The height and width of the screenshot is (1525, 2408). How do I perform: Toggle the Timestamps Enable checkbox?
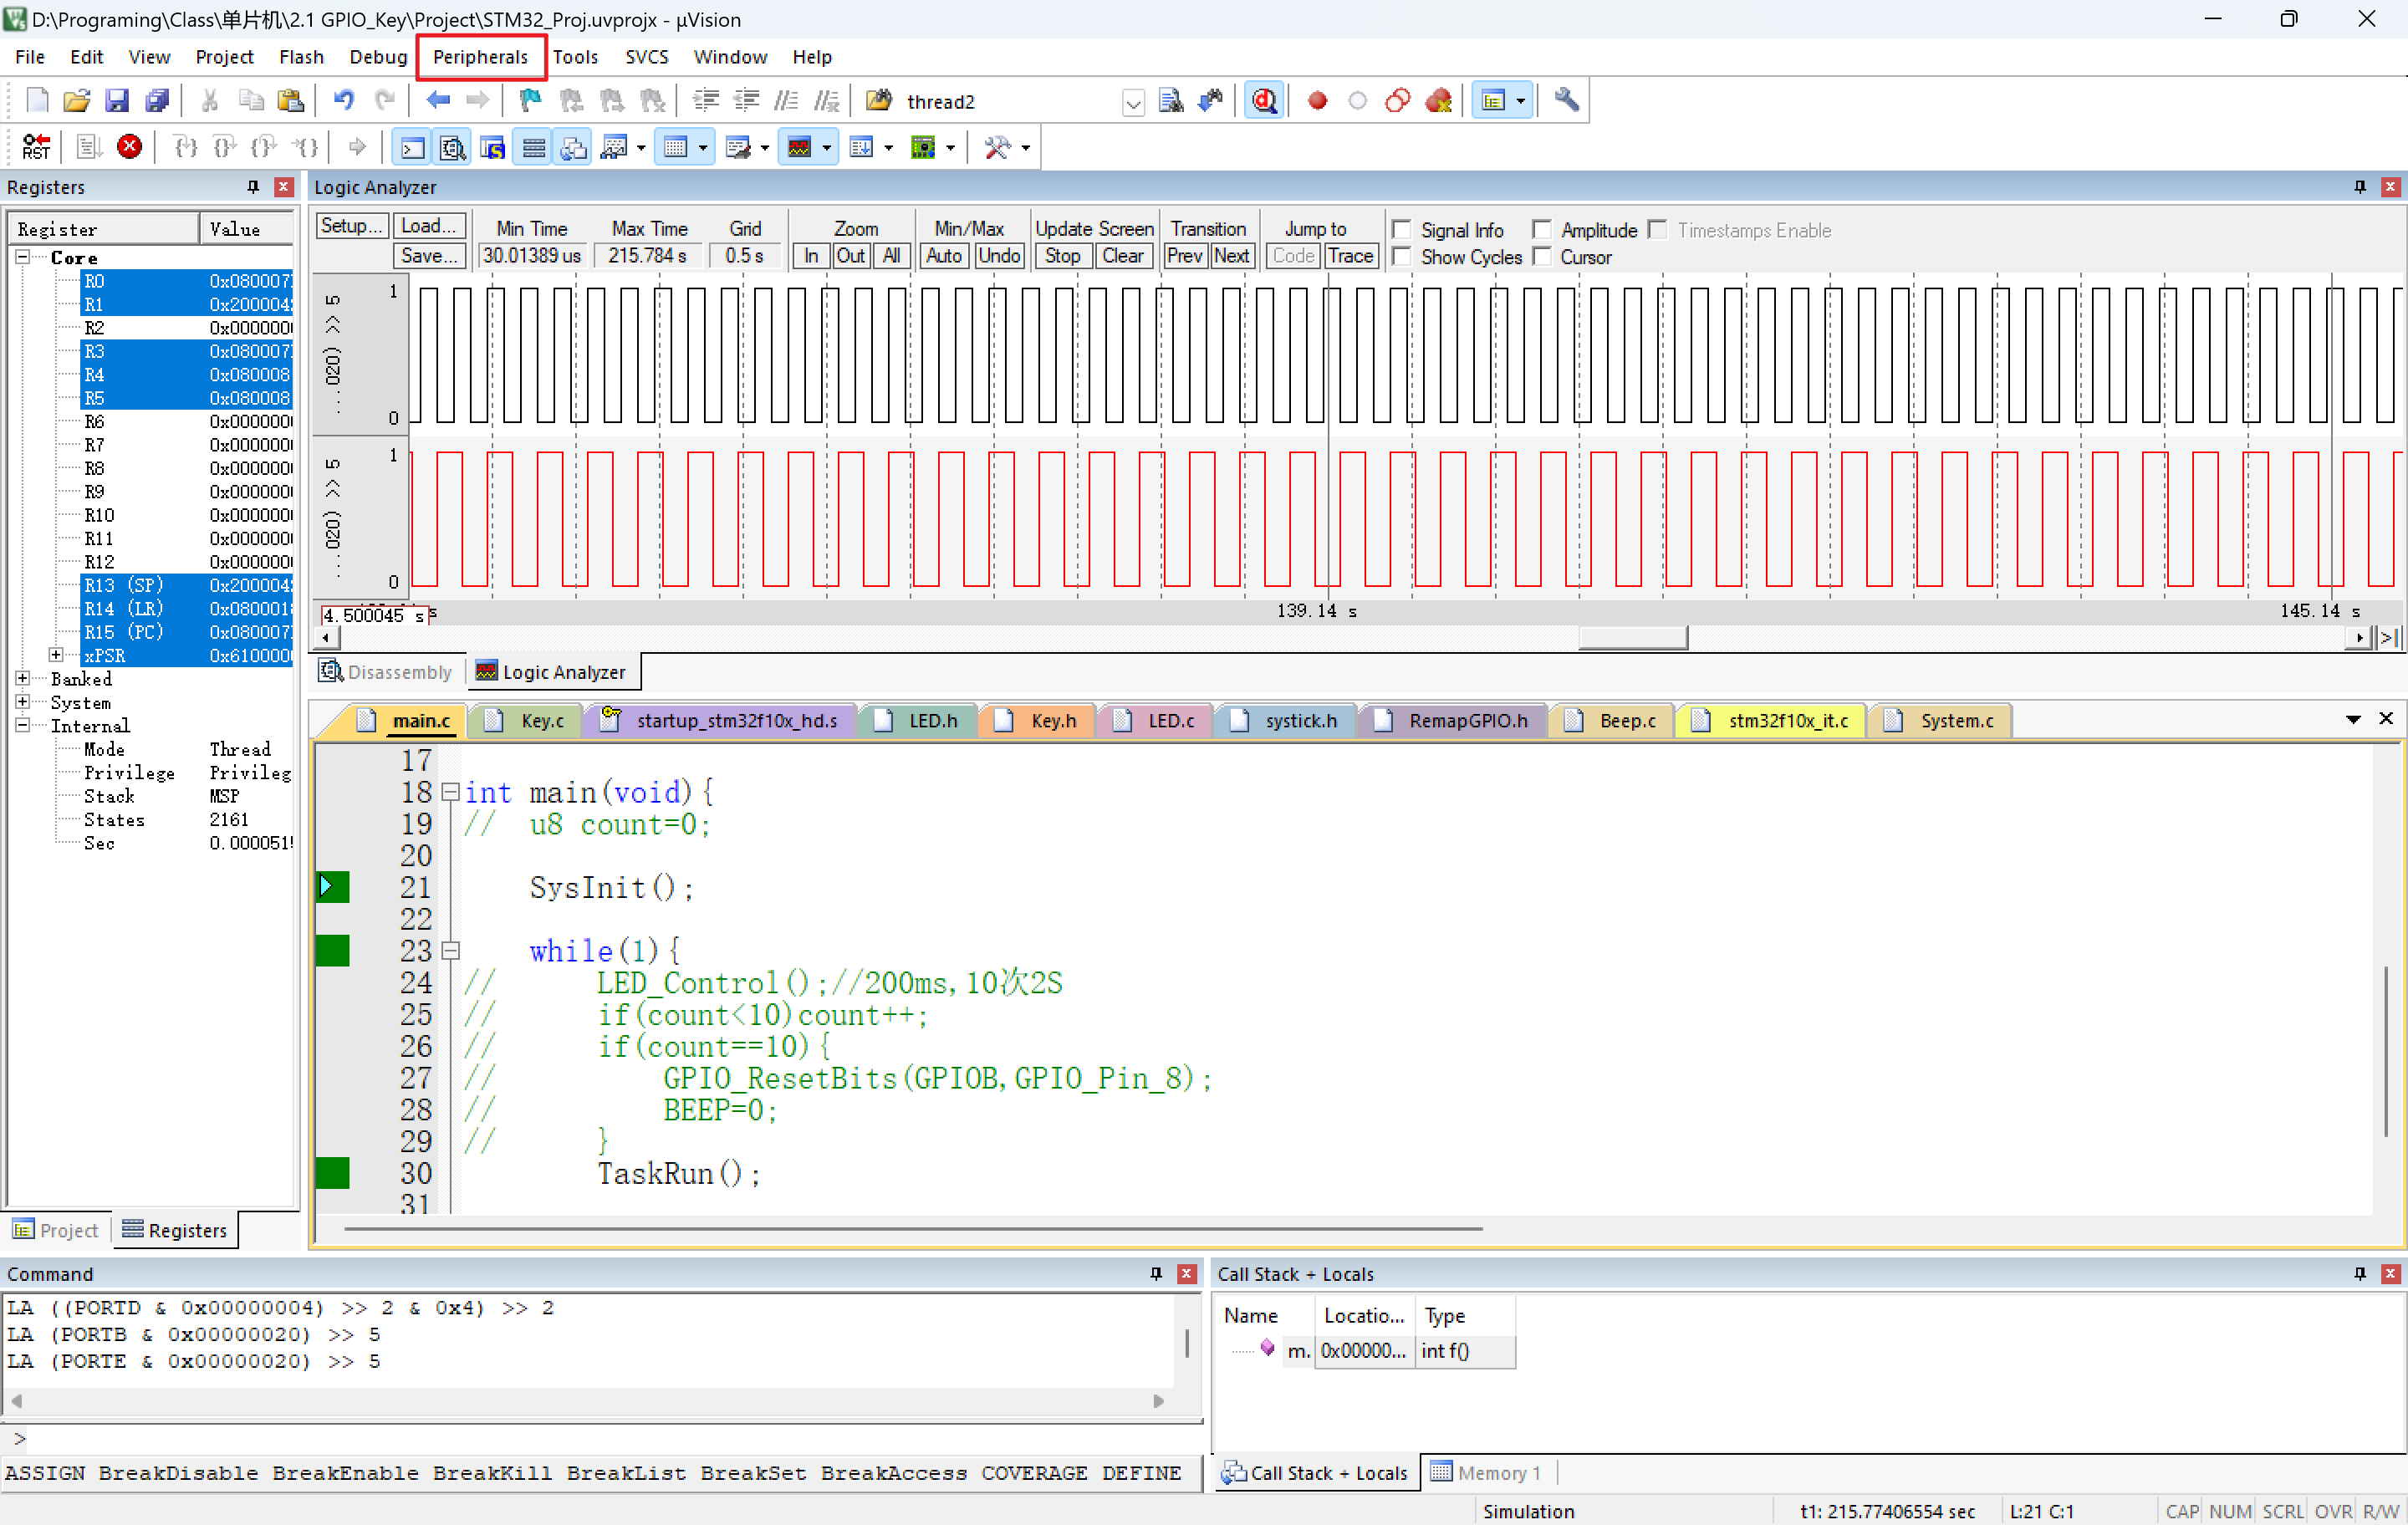point(1657,231)
